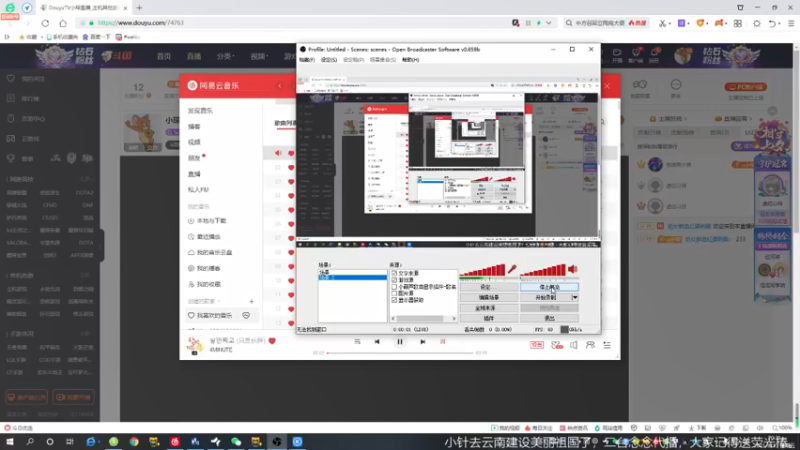Click the left scroll arrow in OBS sources list

coord(393,318)
